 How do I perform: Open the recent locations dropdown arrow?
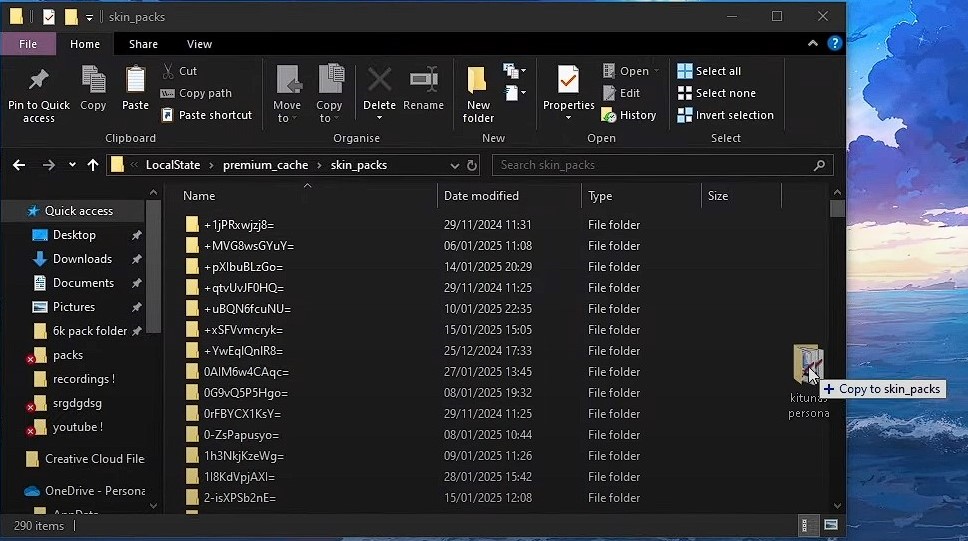click(x=72, y=165)
